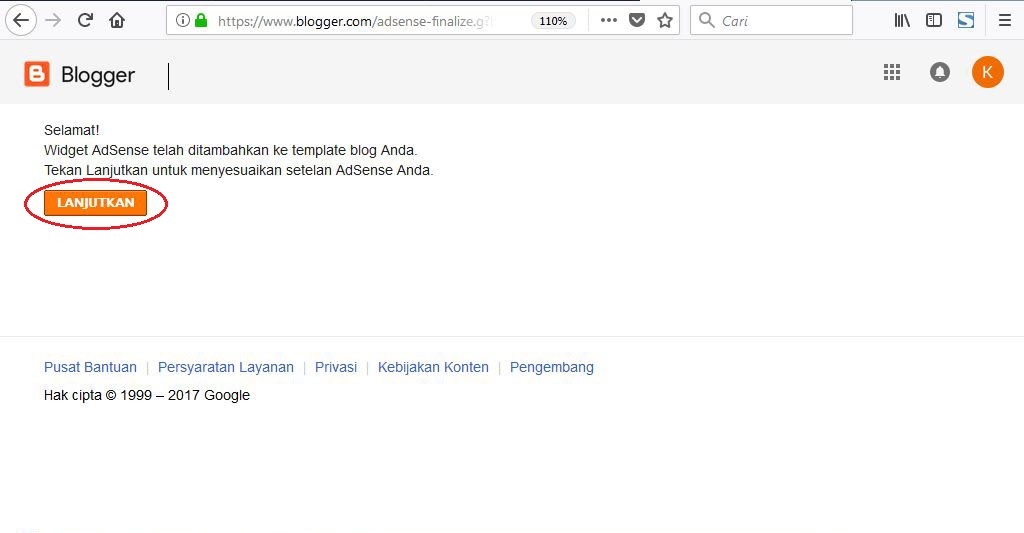Open Pusat Bantuan link
The width and height of the screenshot is (1024, 533).
(90, 367)
